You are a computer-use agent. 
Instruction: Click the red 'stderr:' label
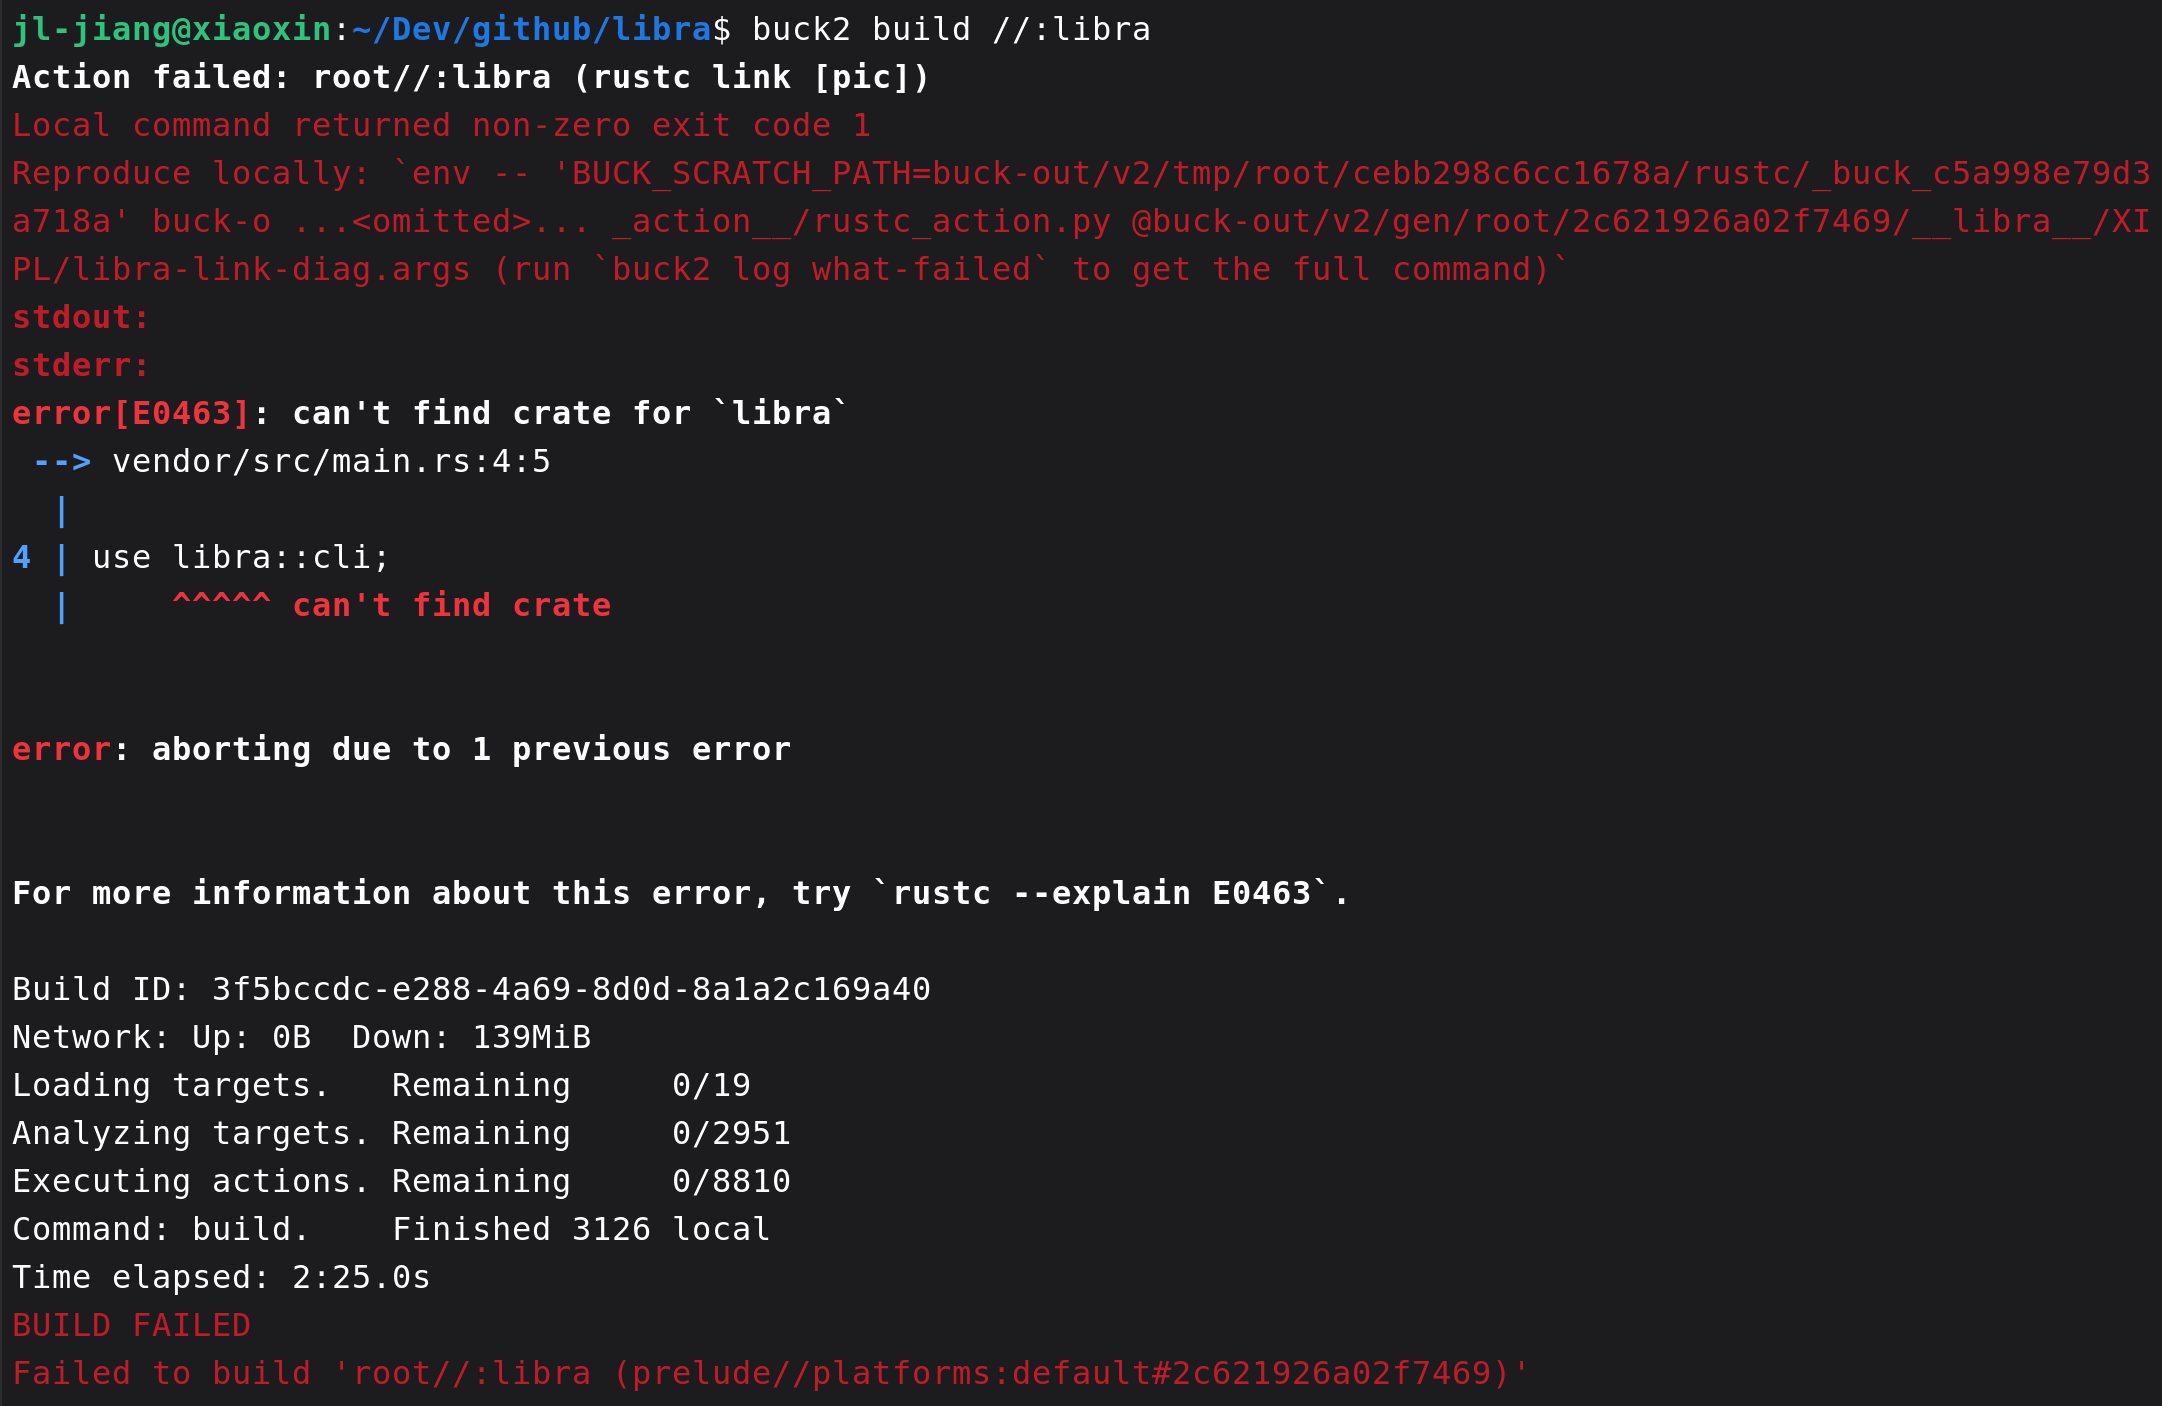tap(80, 366)
